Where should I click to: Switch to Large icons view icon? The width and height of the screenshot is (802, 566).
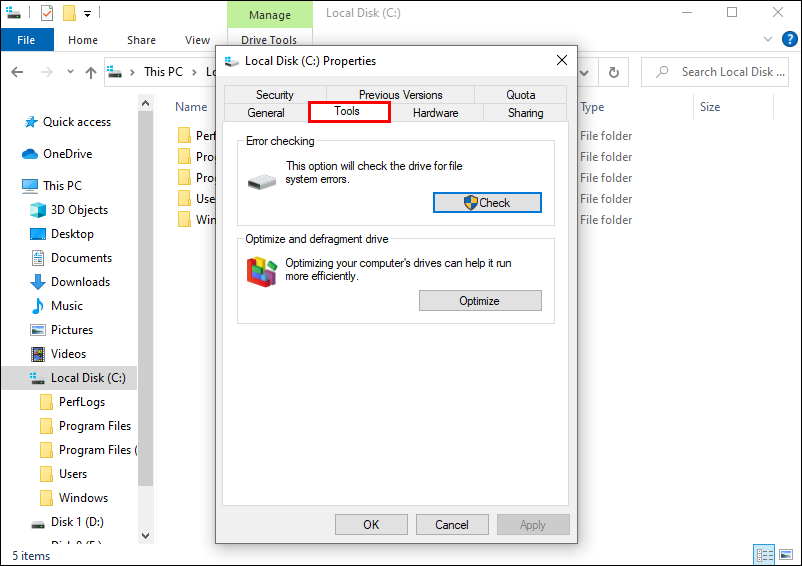pos(786,555)
